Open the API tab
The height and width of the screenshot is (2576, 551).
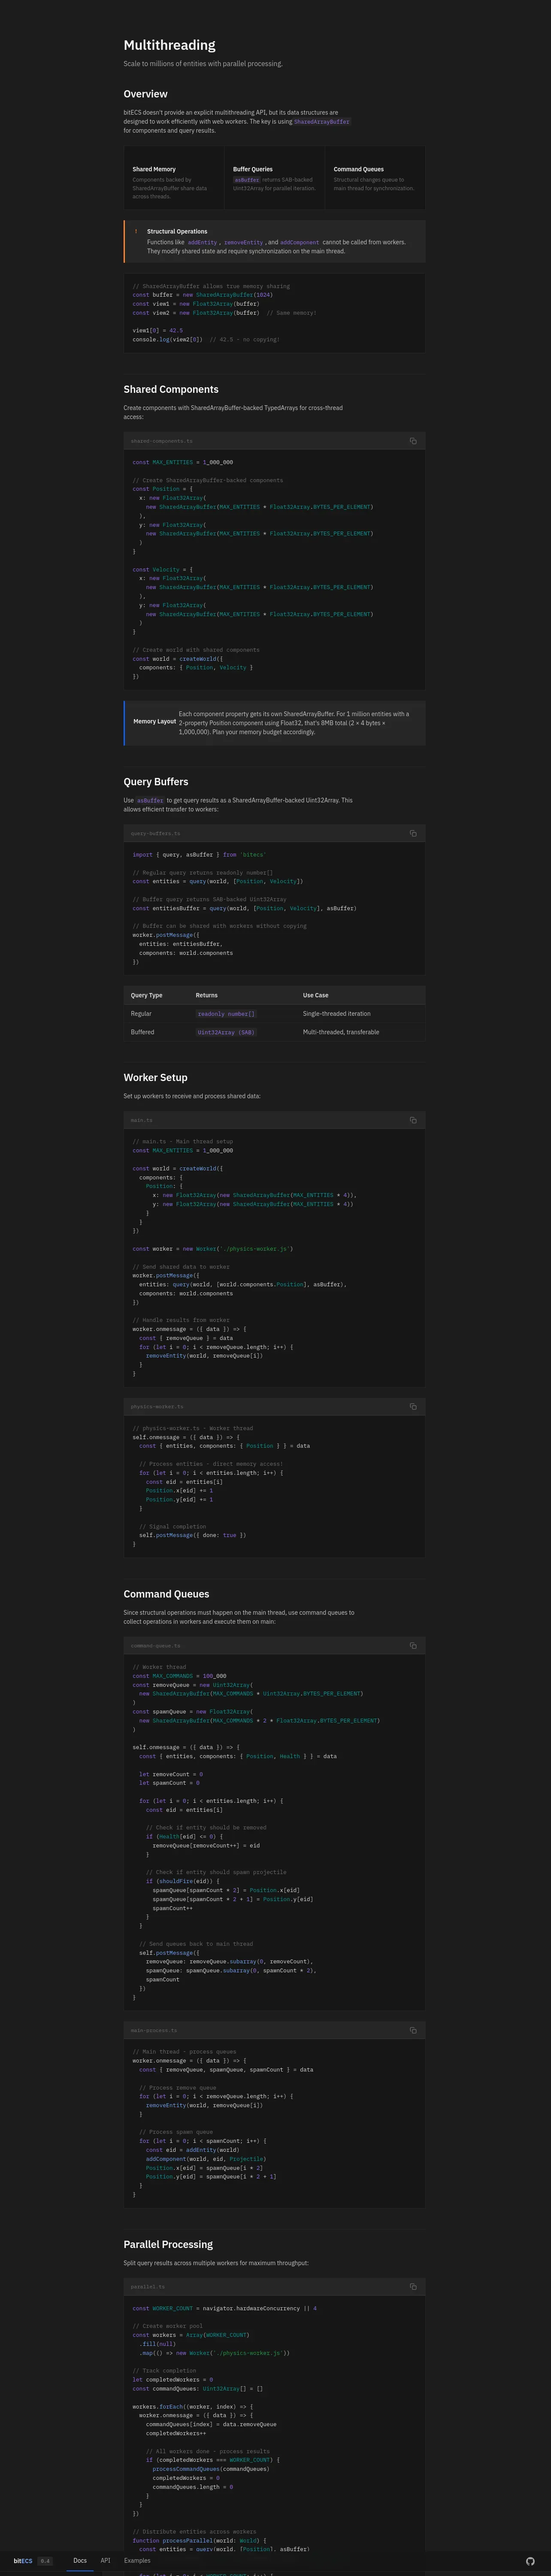click(x=105, y=2561)
